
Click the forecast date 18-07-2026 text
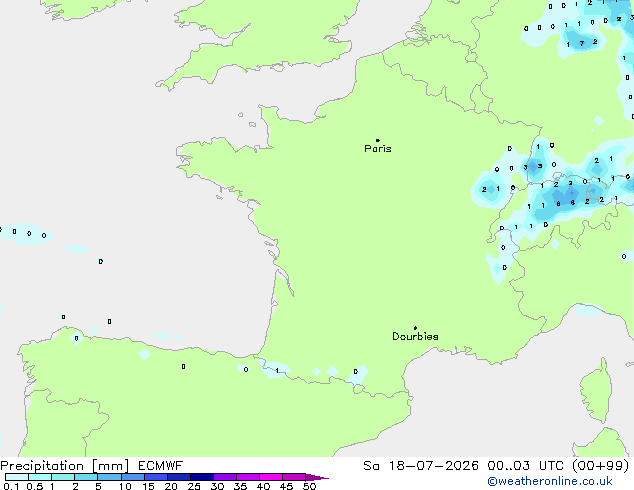433,466
